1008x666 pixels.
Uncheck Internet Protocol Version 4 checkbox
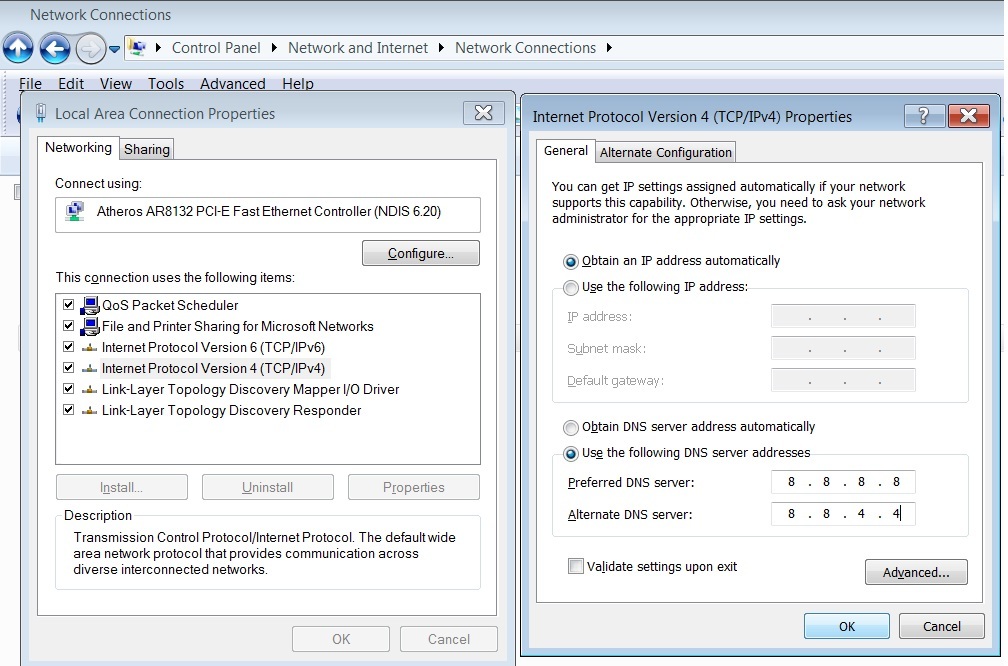69,368
